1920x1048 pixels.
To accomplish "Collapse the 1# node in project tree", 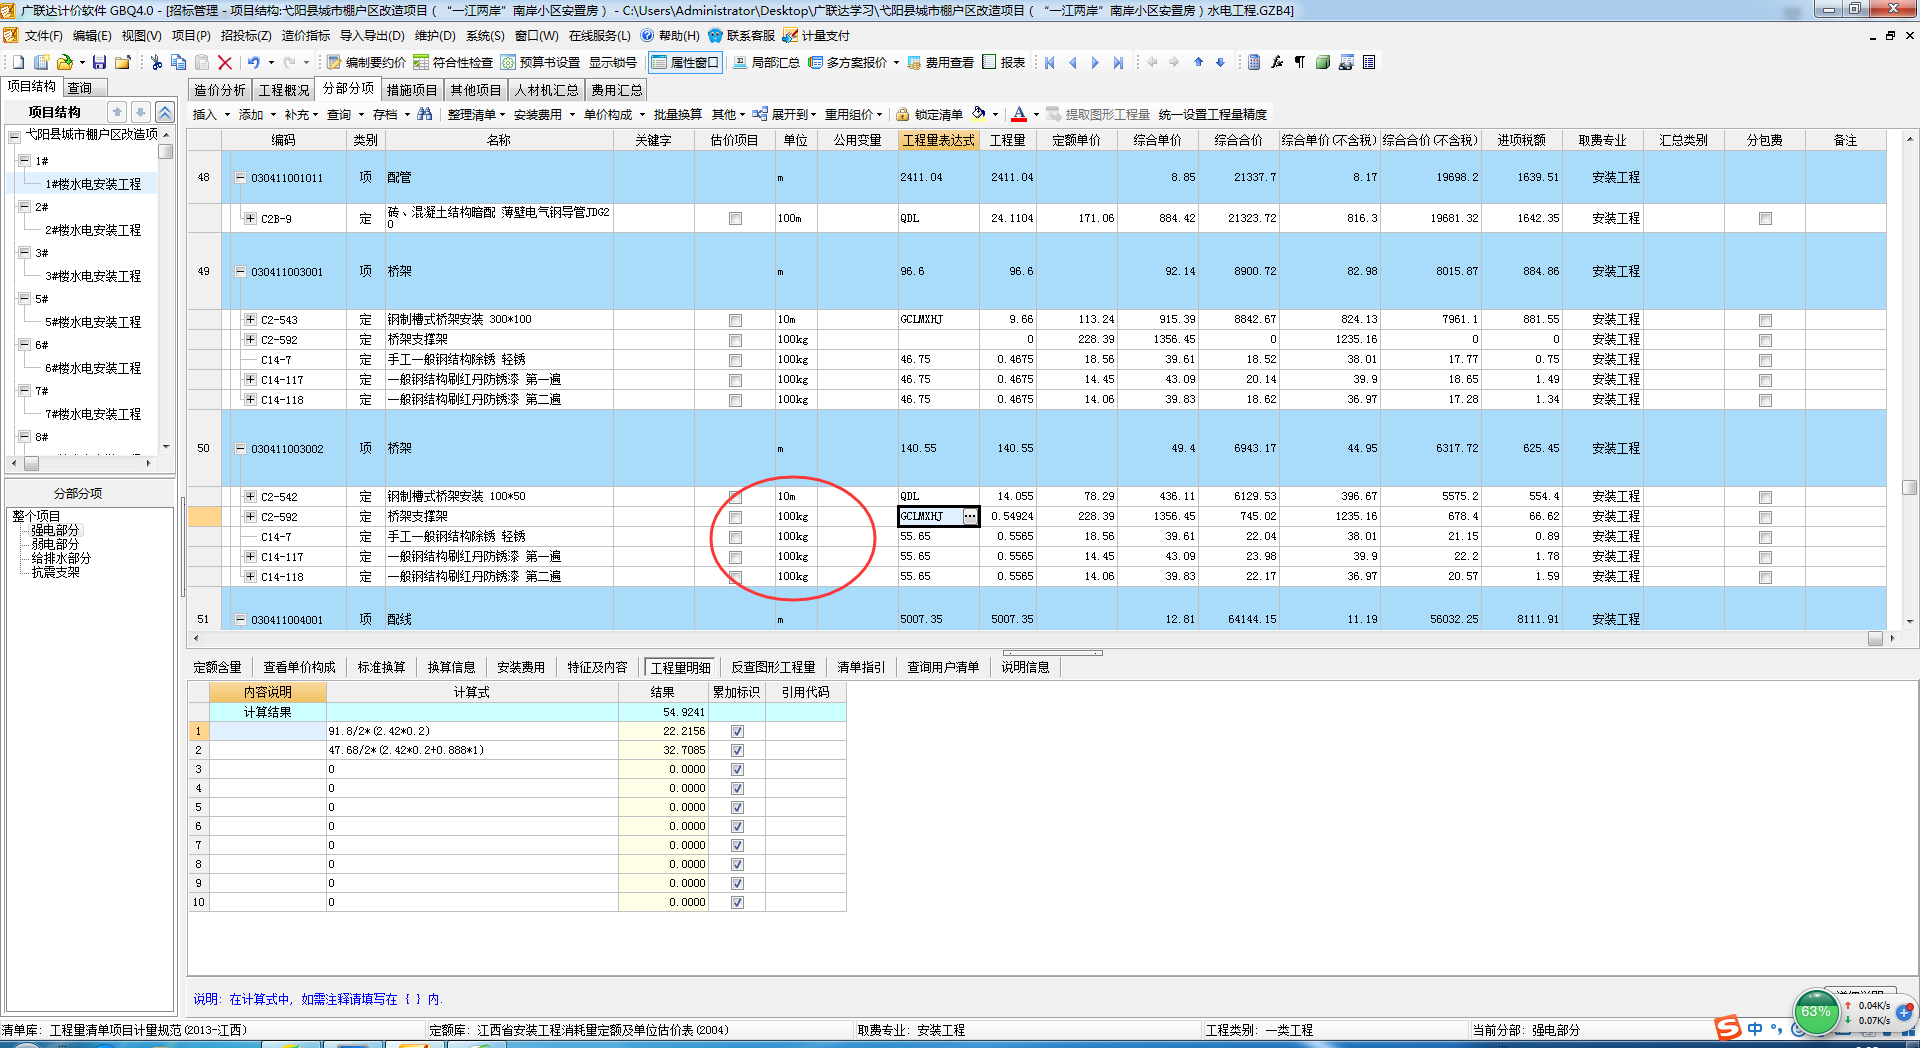I will pos(25,160).
